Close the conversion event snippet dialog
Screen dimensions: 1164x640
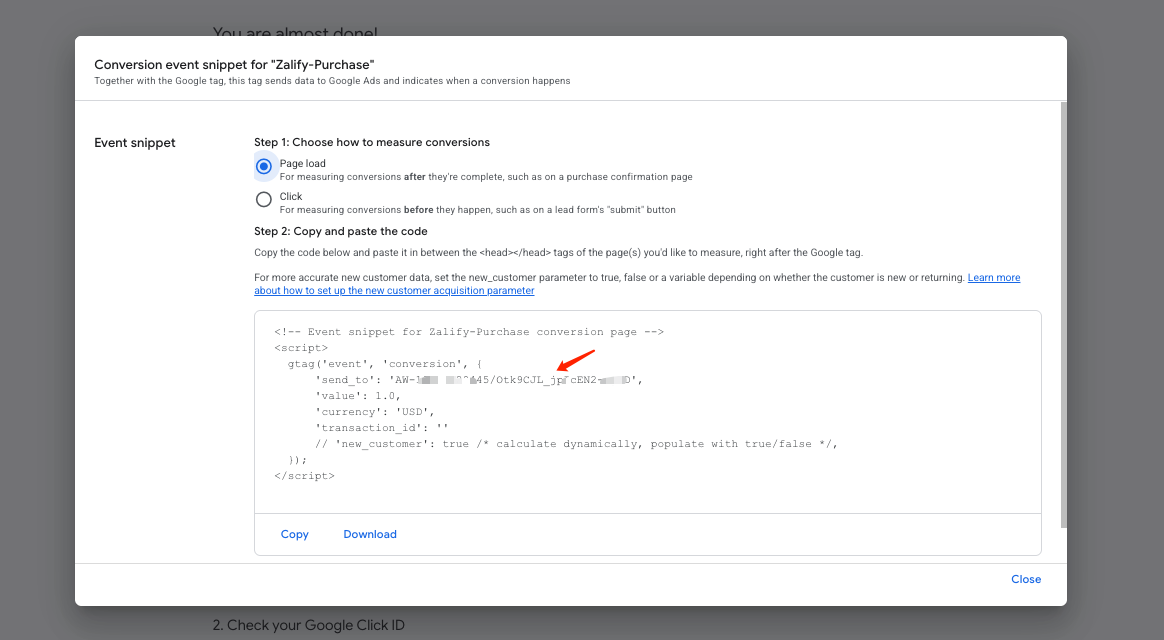1026,579
